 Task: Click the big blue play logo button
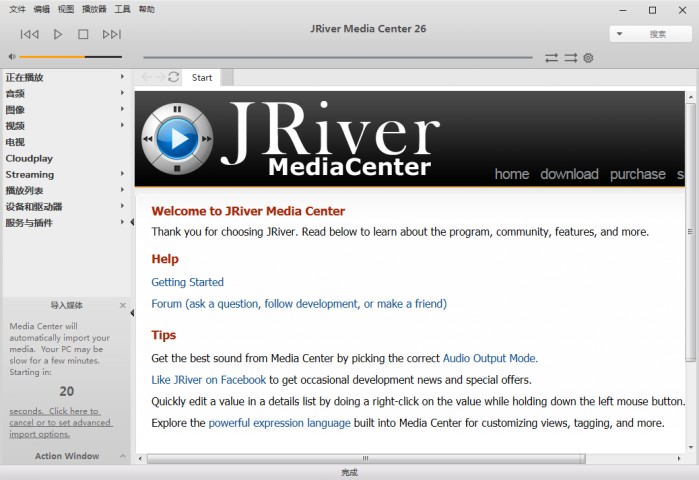pos(177,139)
